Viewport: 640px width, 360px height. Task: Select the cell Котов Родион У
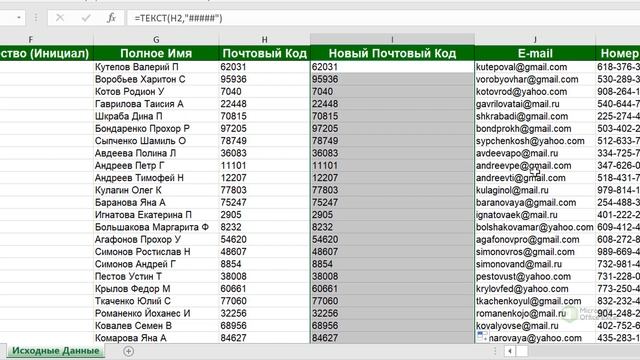pos(156,91)
